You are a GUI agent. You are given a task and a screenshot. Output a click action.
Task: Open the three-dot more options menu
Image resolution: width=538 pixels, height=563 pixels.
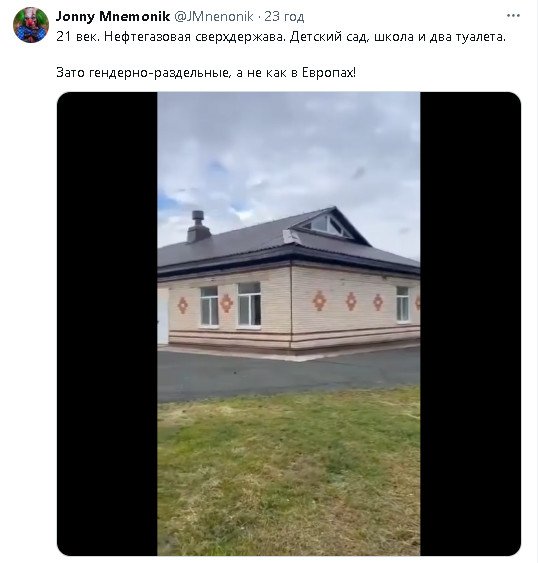513,15
